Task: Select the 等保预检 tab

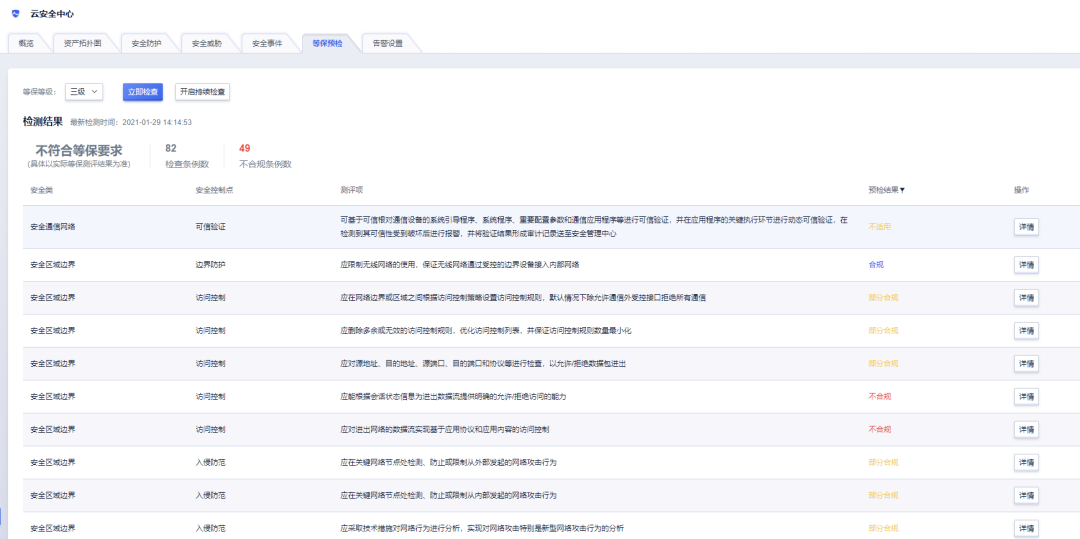Action: pos(327,44)
